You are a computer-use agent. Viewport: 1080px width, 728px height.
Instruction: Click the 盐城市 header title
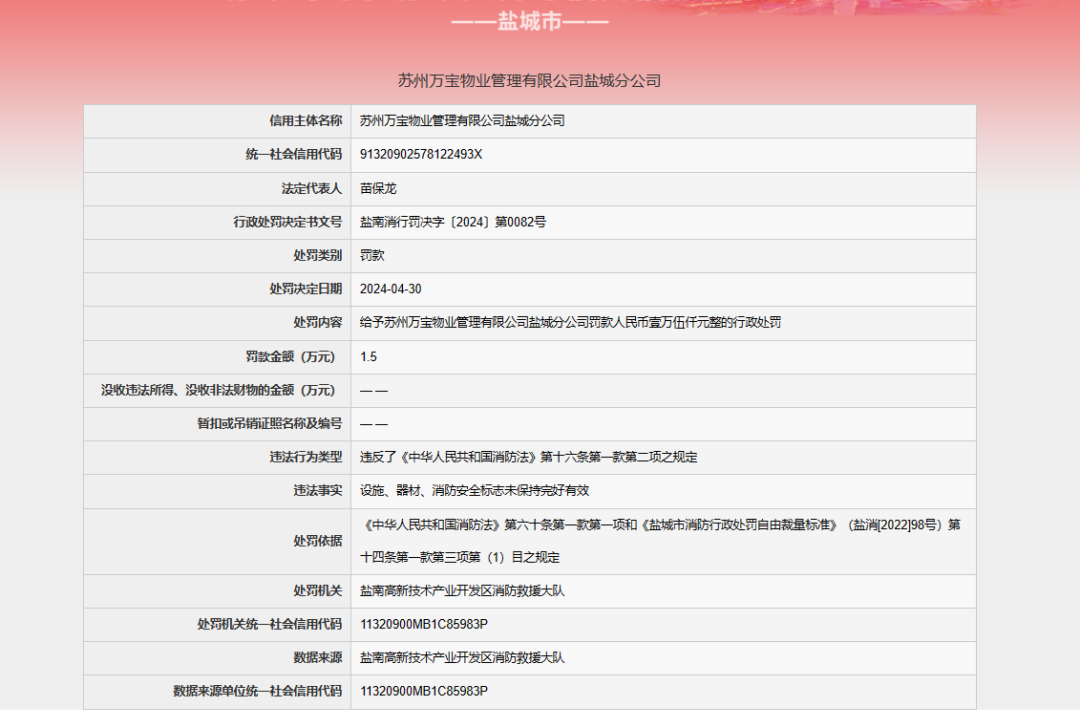point(529,21)
